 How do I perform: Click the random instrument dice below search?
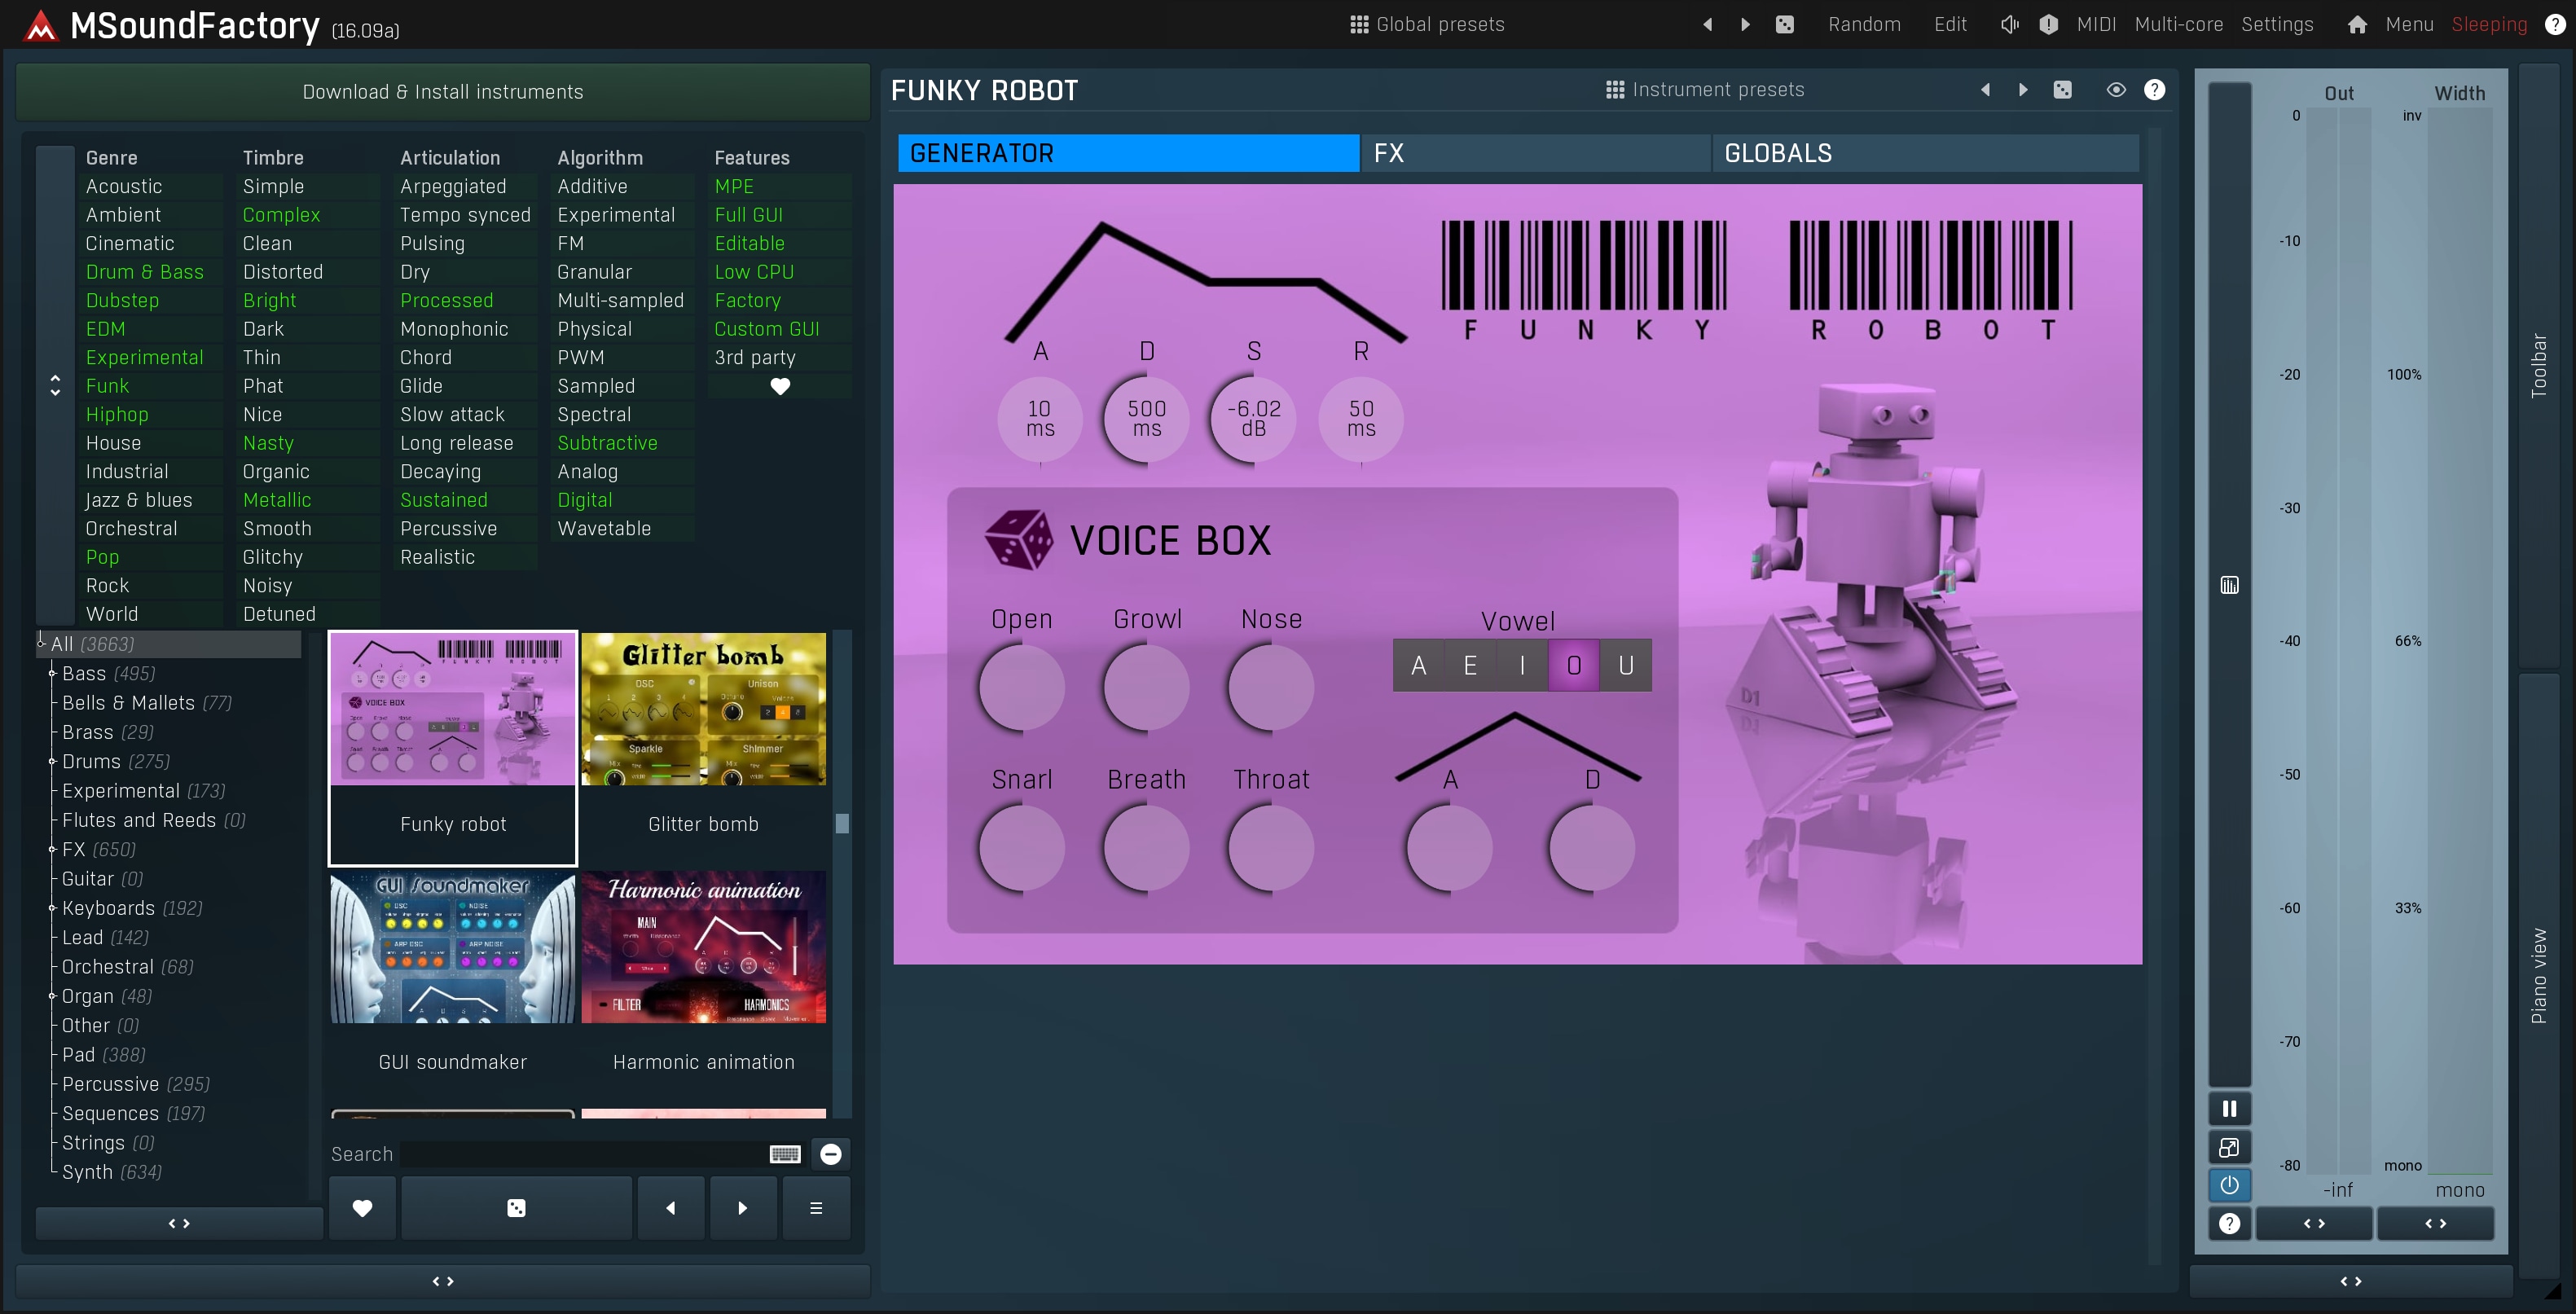click(x=516, y=1208)
